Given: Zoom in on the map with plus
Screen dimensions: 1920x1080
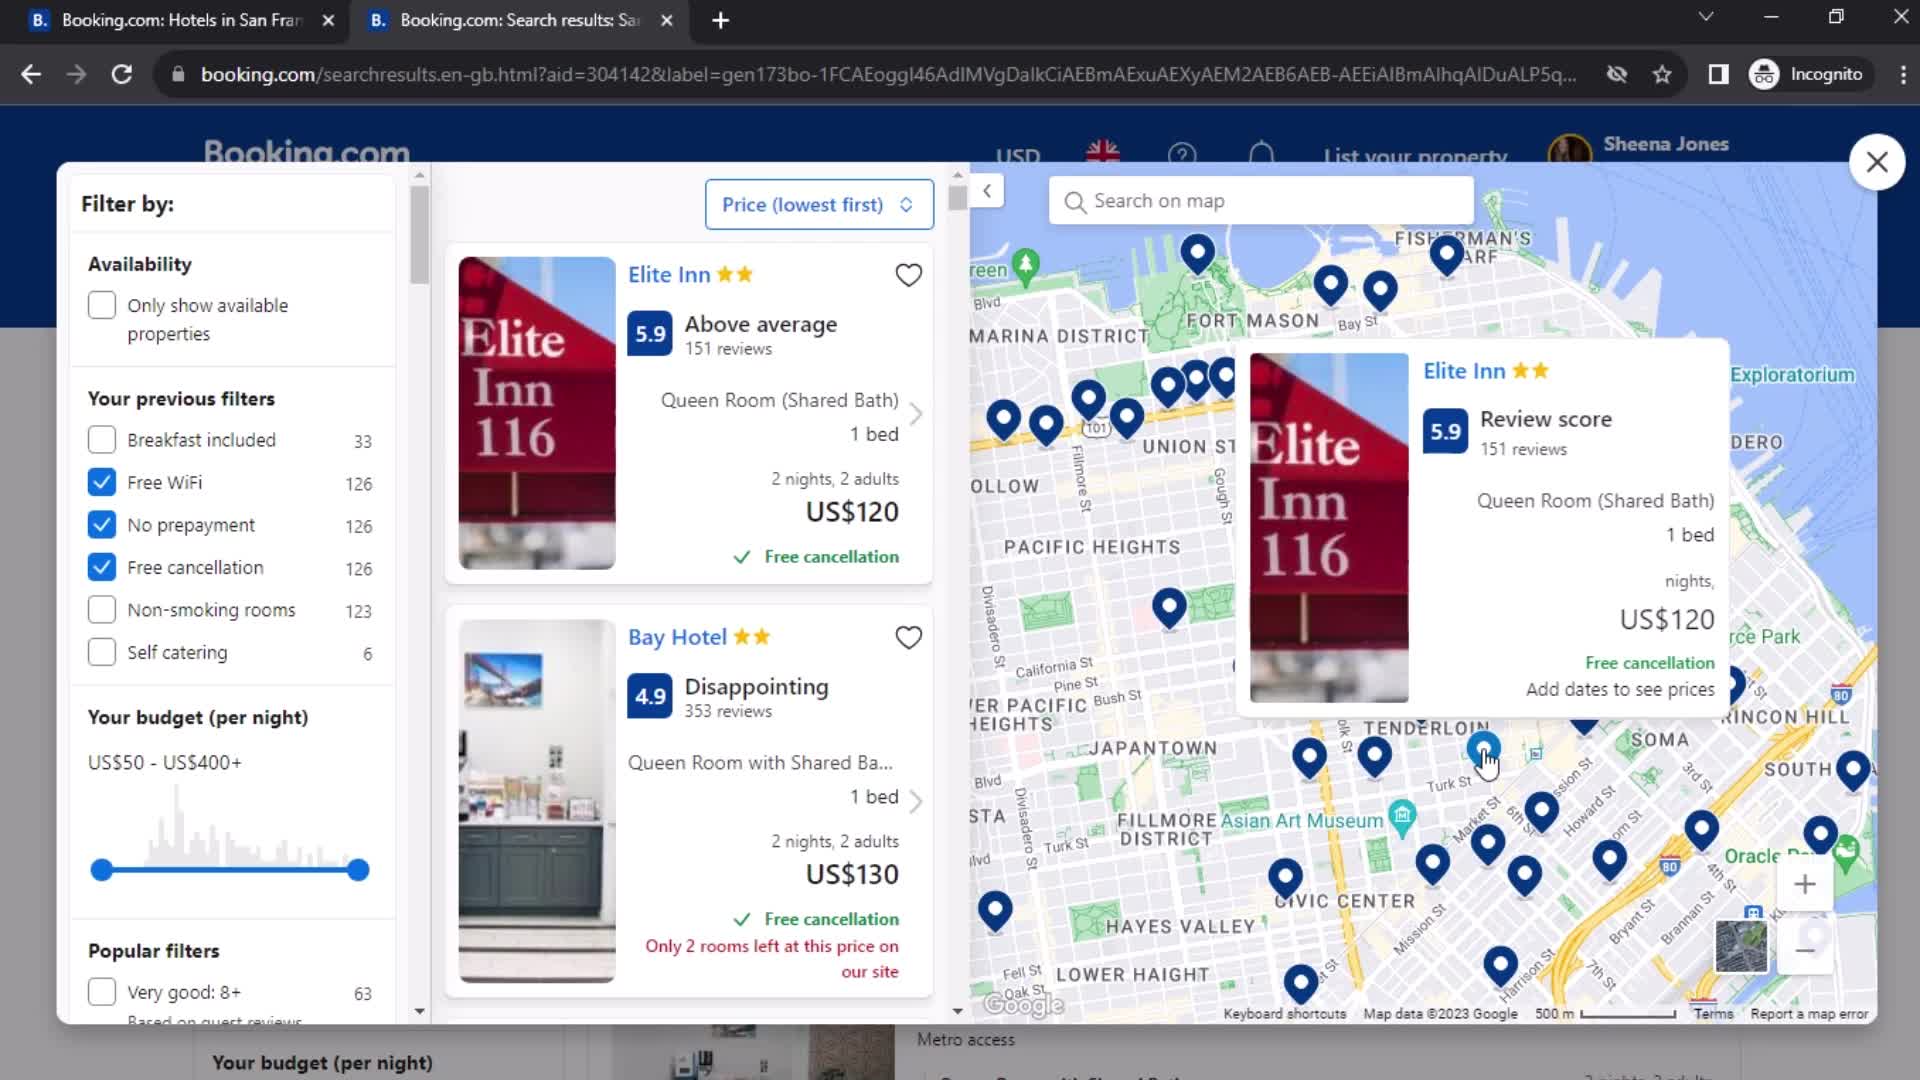Looking at the screenshot, I should point(1805,885).
